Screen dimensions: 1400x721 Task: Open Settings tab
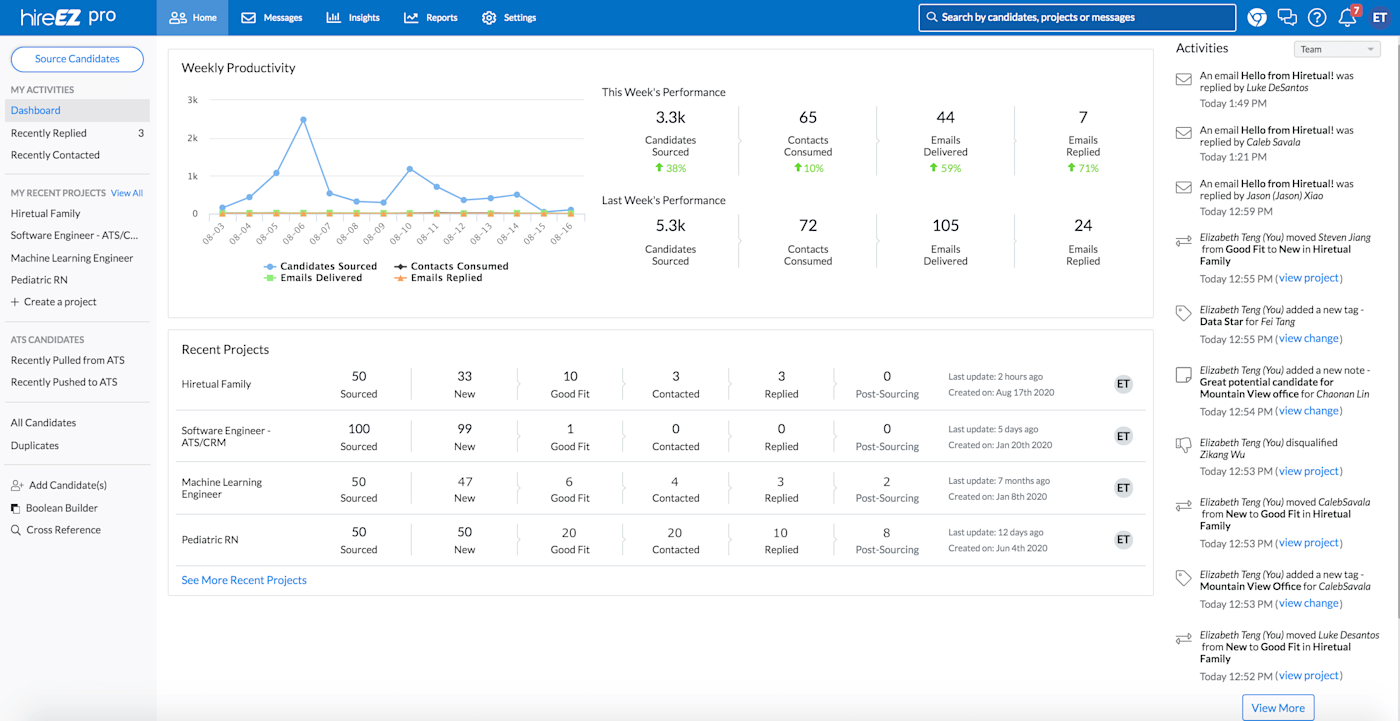[509, 17]
